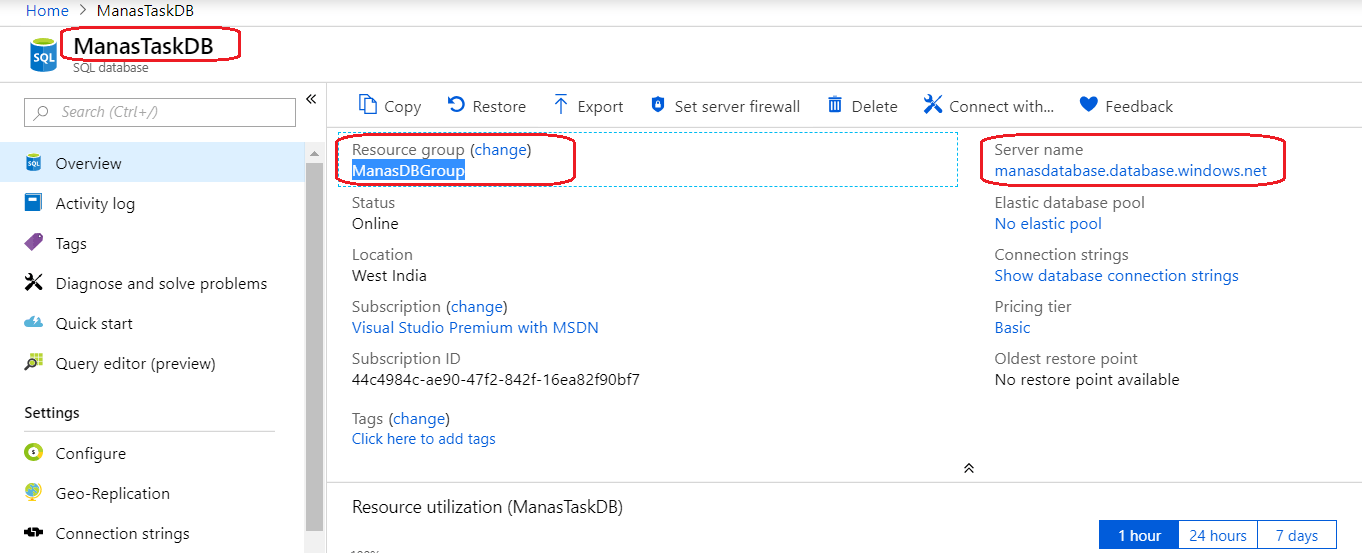Screen dimensions: 1362x553
Task: Click the ManasTaskDB breadcrumb text
Action: pyautogui.click(x=145, y=10)
